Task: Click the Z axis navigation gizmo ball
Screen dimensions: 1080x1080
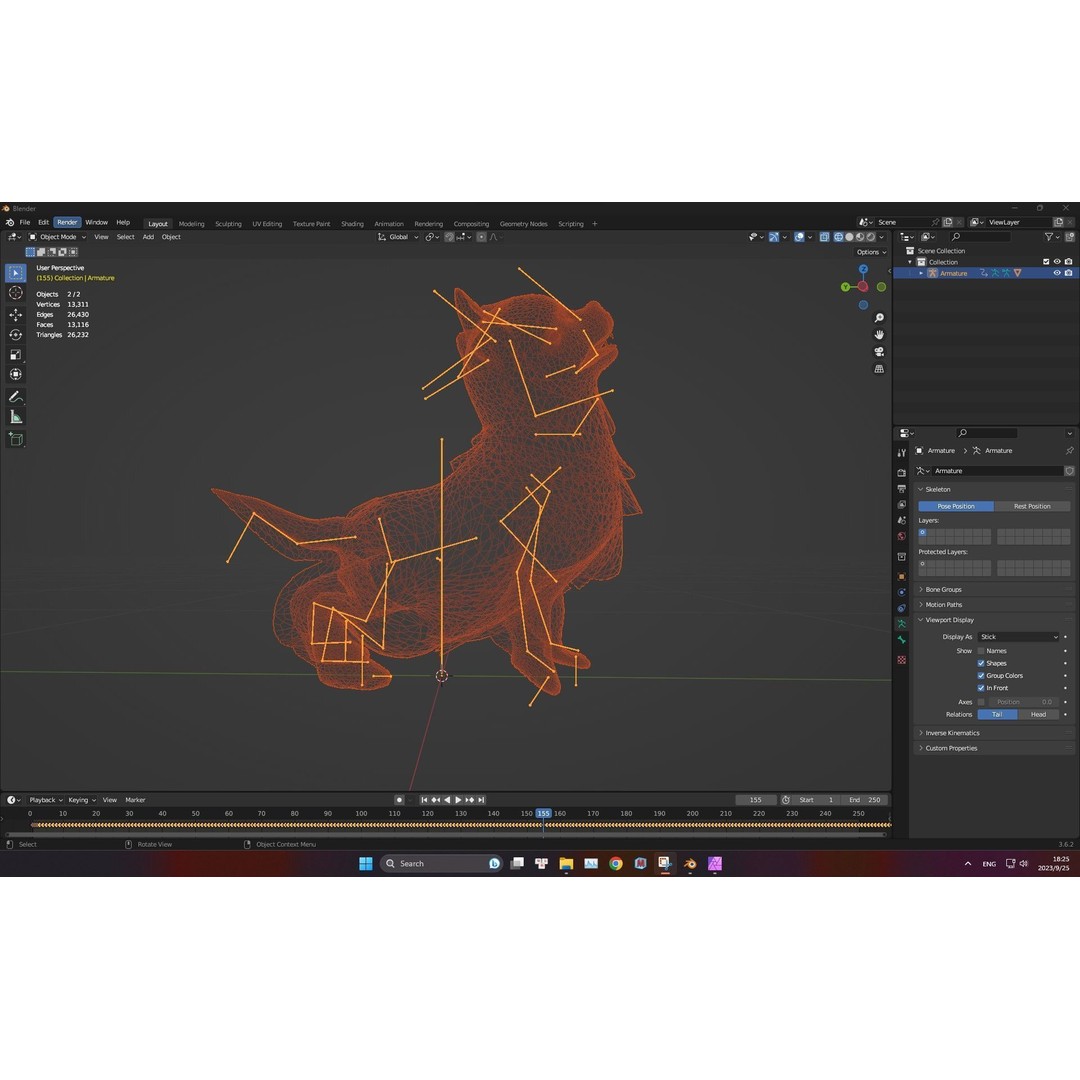Action: click(x=863, y=269)
